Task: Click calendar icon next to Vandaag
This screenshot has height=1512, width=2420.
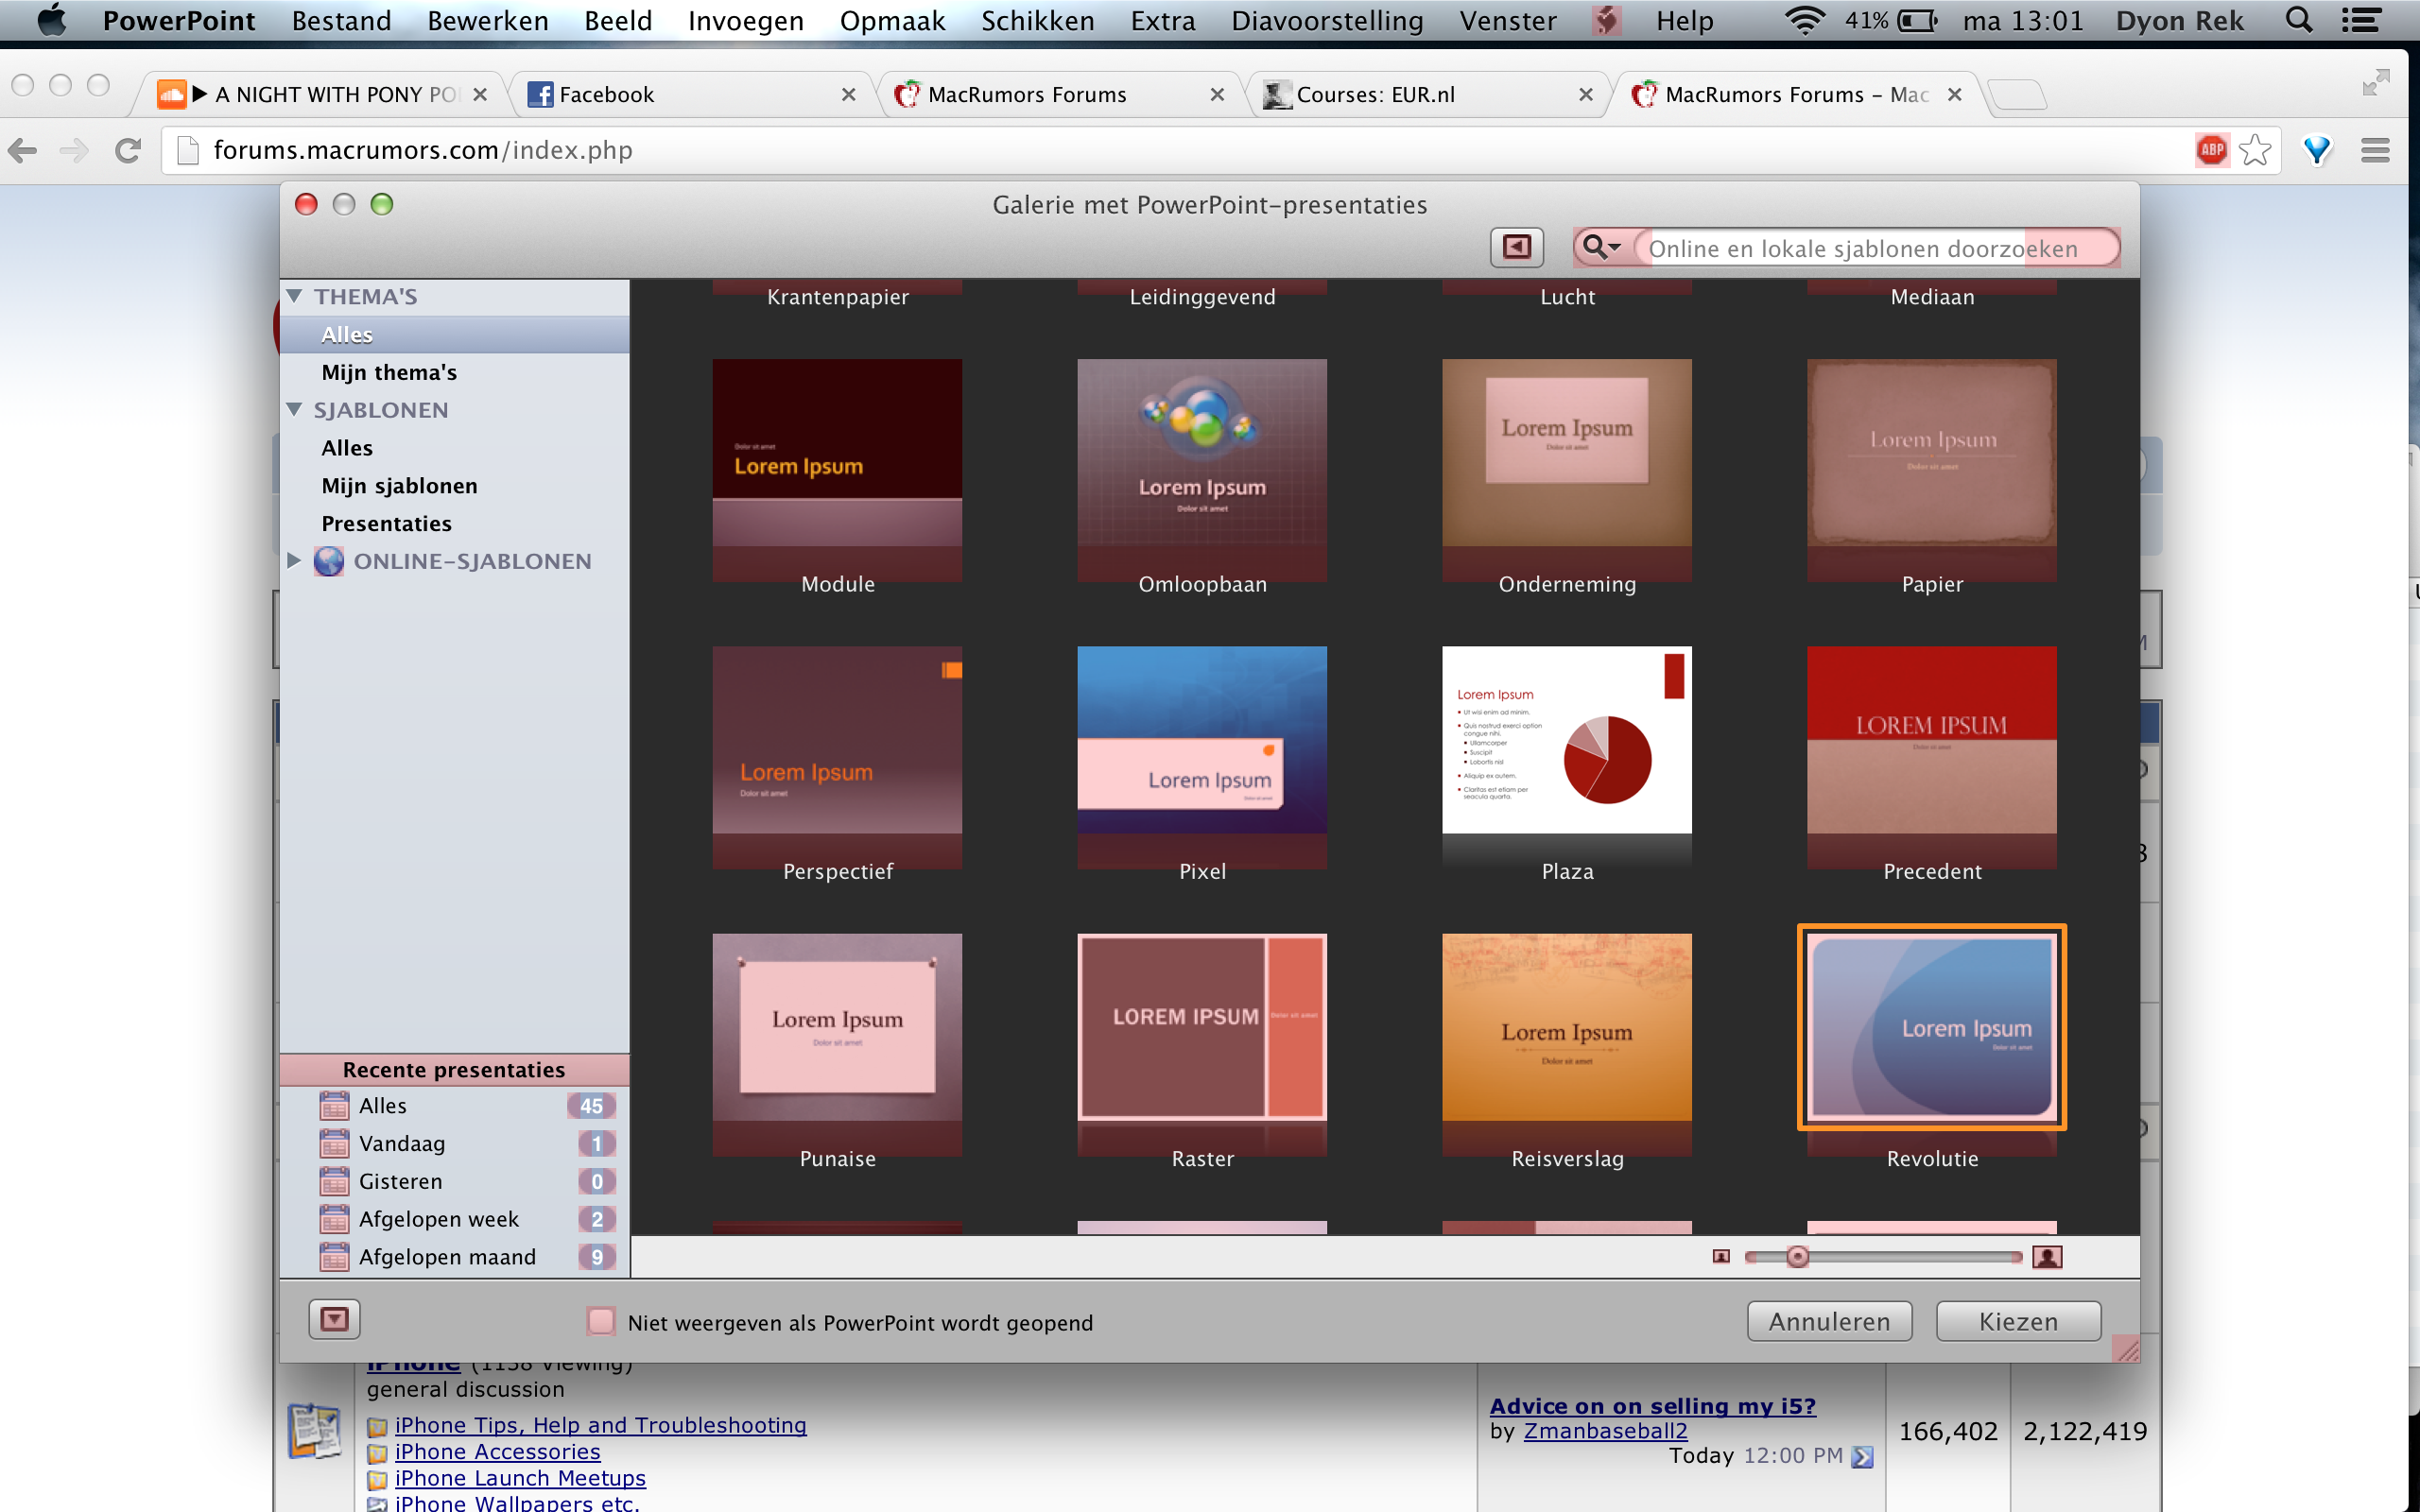Action: (334, 1143)
